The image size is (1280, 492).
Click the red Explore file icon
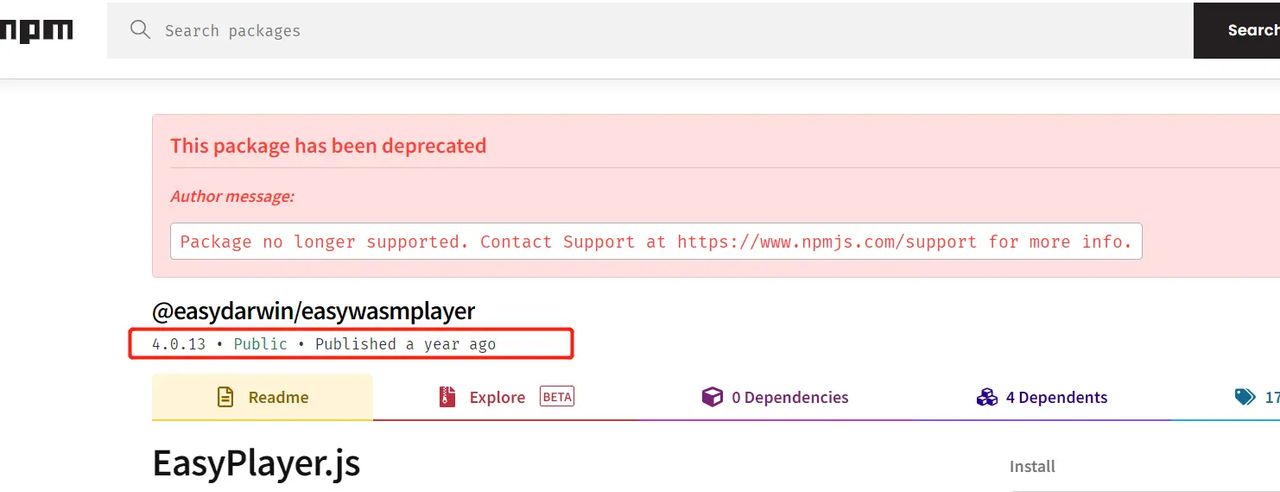point(447,397)
